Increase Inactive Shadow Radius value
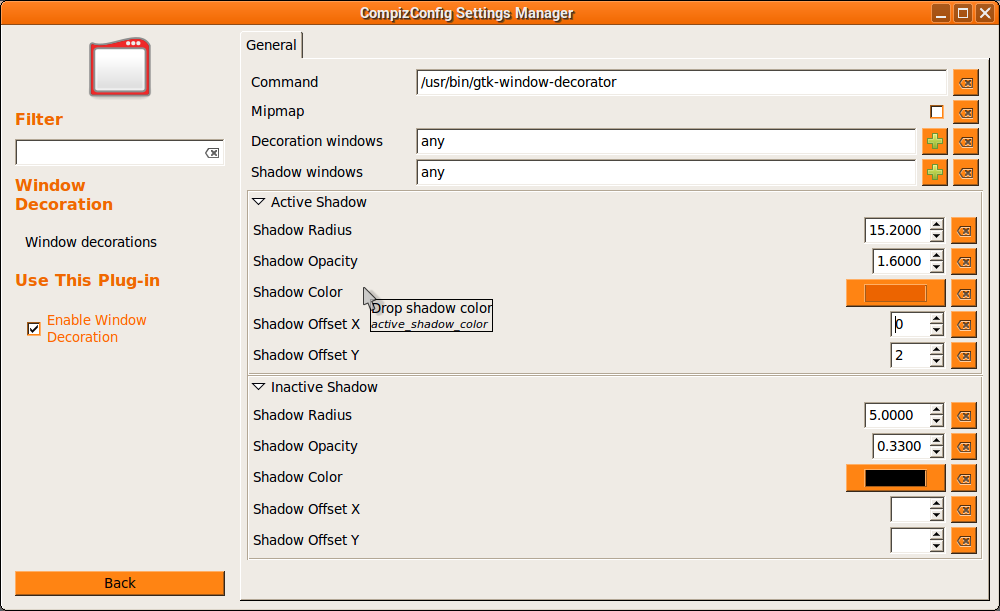This screenshot has height=611, width=1000. [936, 409]
